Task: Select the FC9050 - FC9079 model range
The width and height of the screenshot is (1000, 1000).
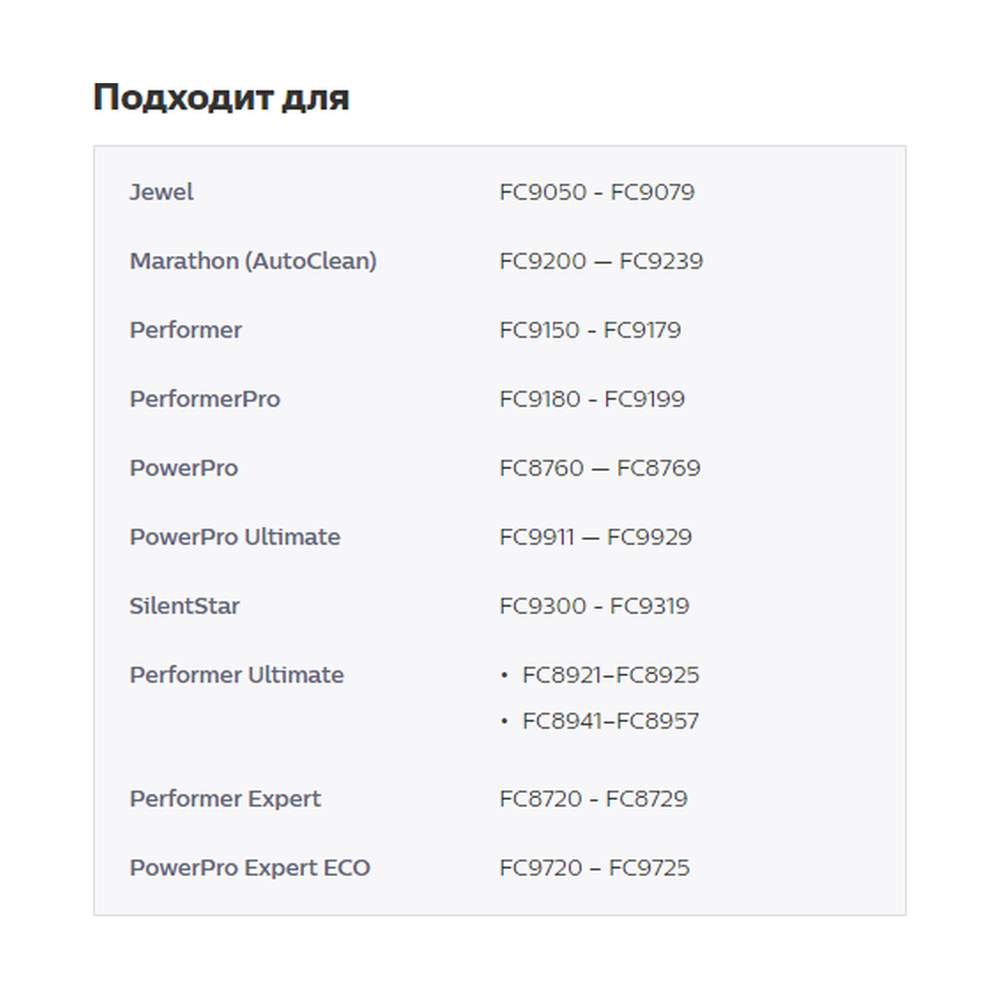Action: 596,192
